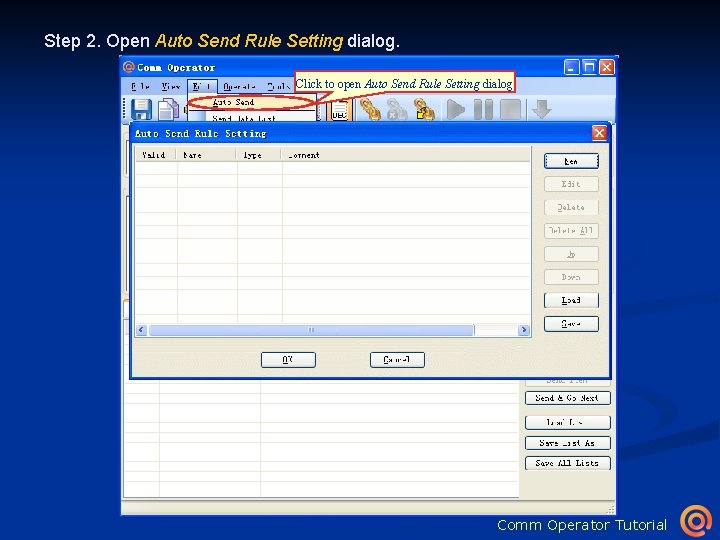Dismiss the dialog with Cancel

[397, 360]
